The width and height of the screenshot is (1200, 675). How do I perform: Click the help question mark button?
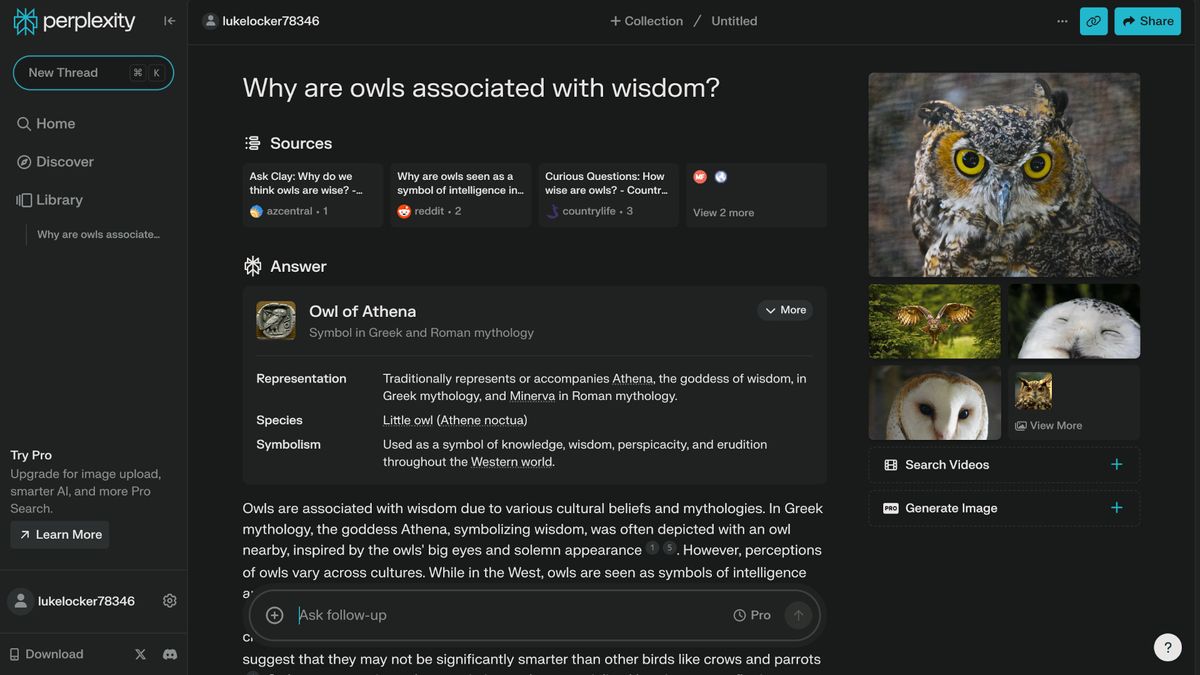1167,647
